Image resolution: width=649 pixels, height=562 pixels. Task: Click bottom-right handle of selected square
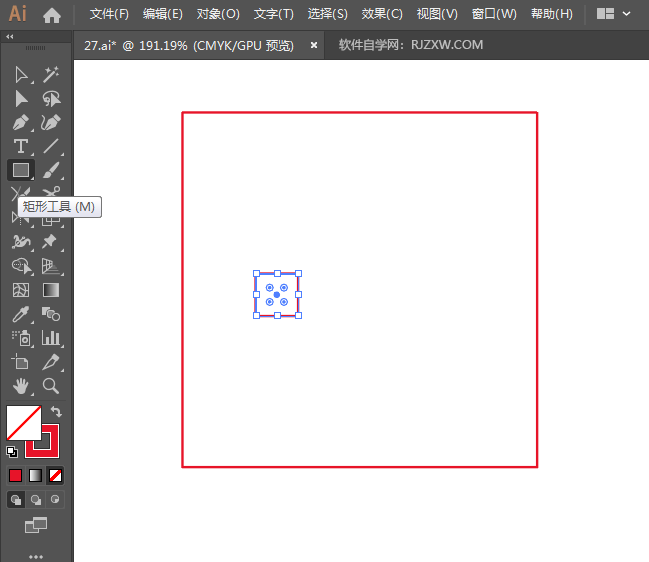point(298,316)
